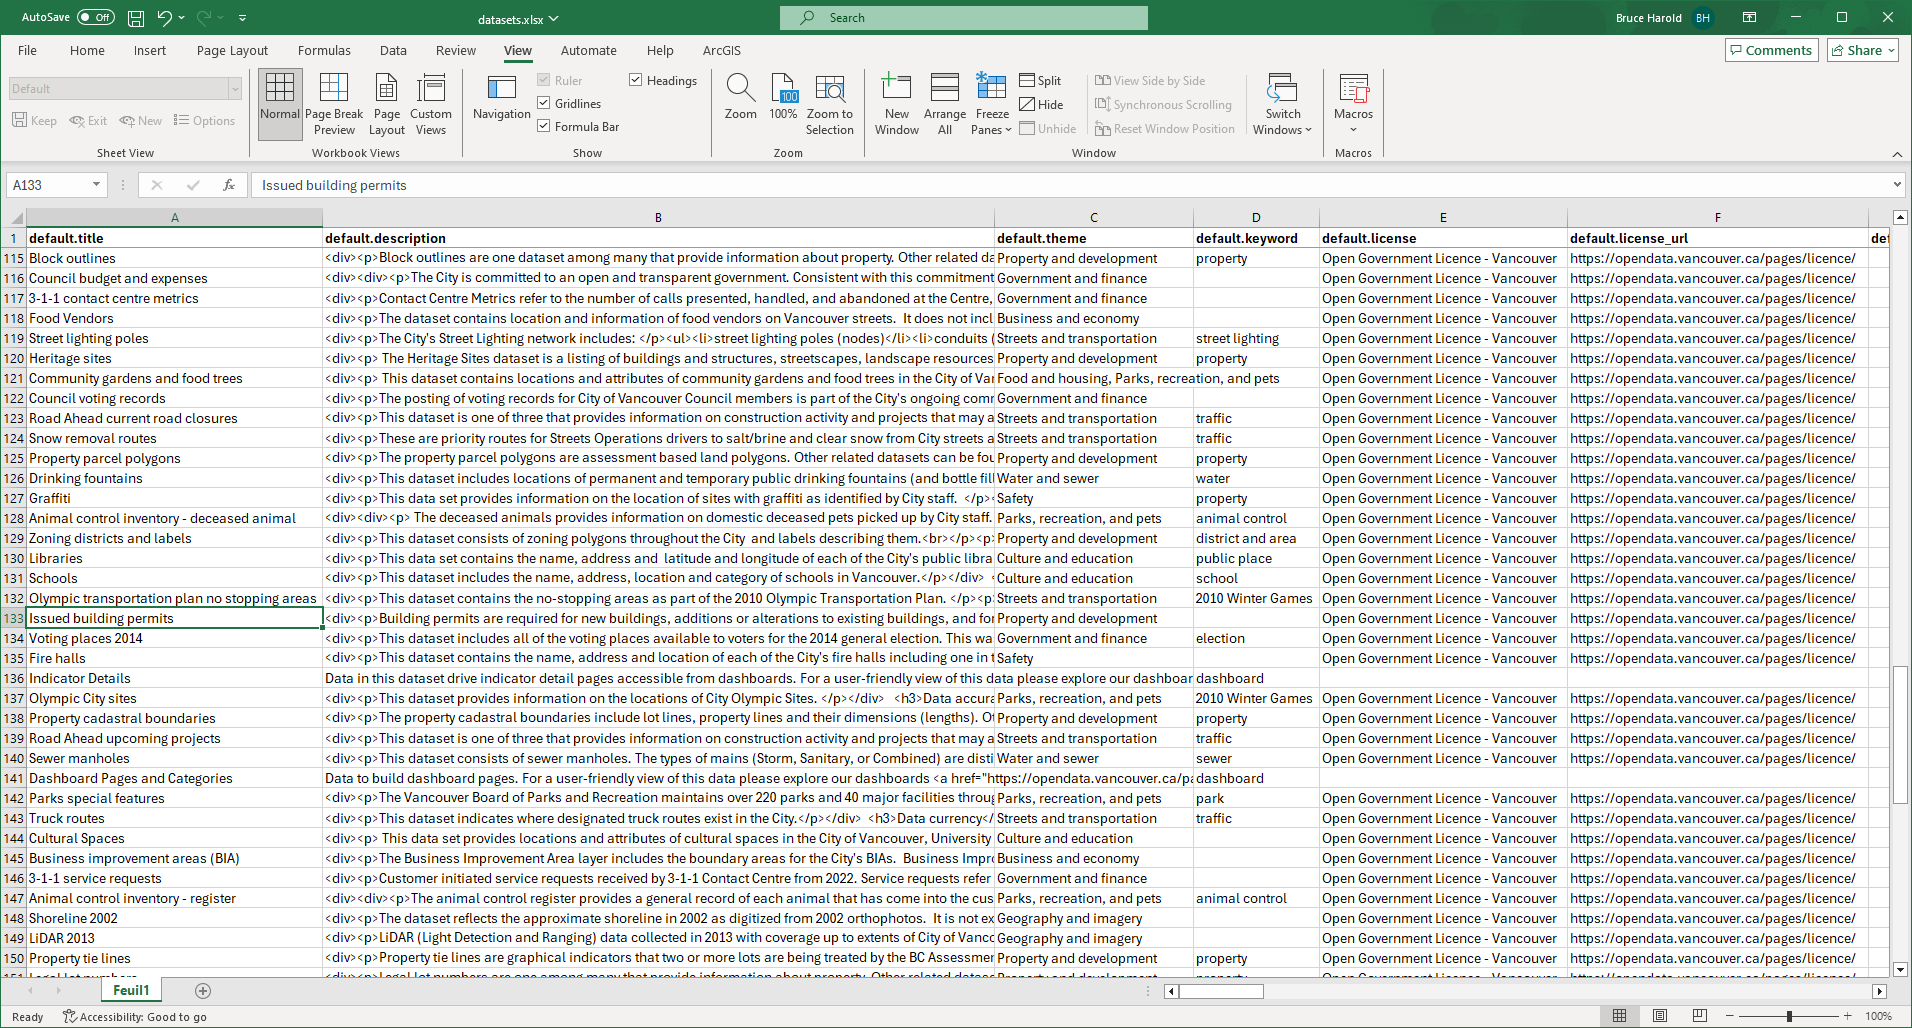Switch to the Formulas ribbon tab

point(324,50)
